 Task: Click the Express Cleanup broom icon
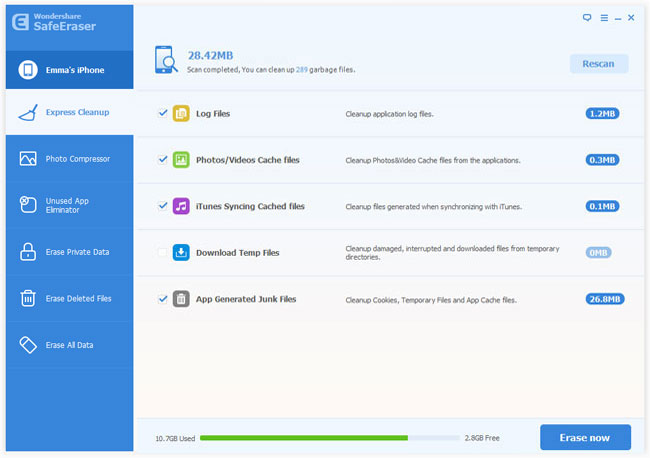click(x=28, y=112)
